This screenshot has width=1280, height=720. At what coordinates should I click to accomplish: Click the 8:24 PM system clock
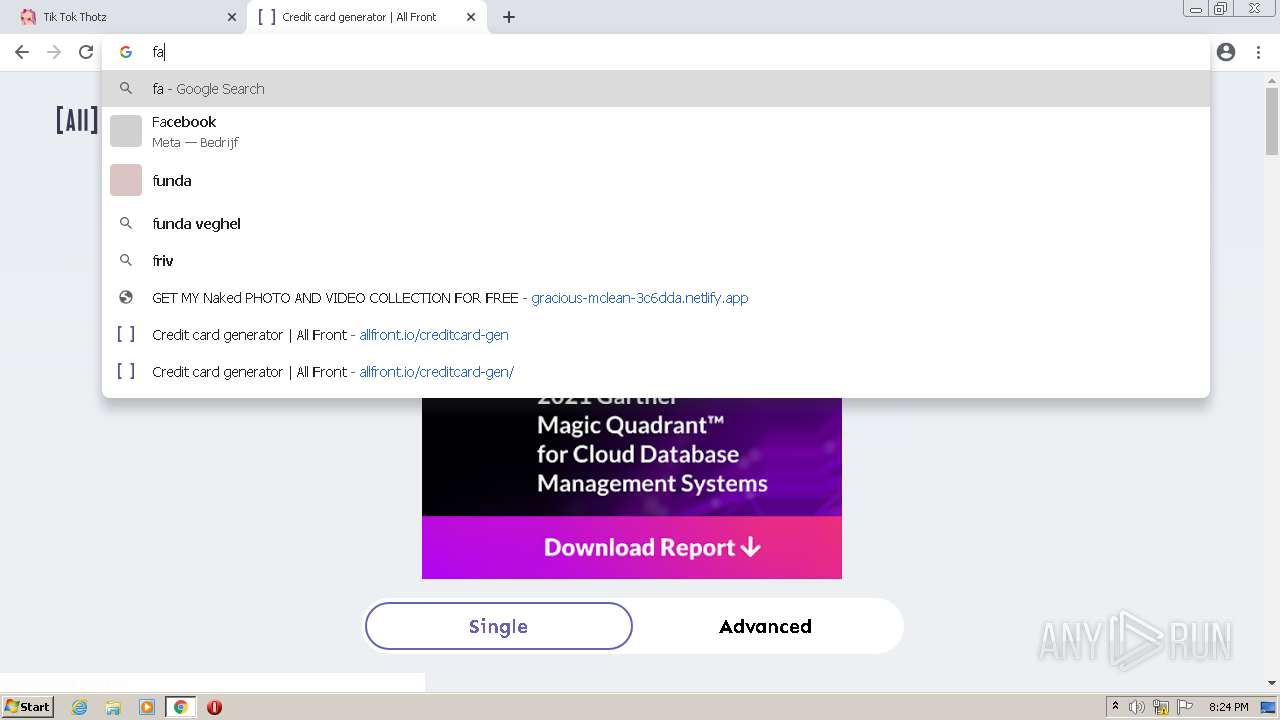[x=1229, y=707]
